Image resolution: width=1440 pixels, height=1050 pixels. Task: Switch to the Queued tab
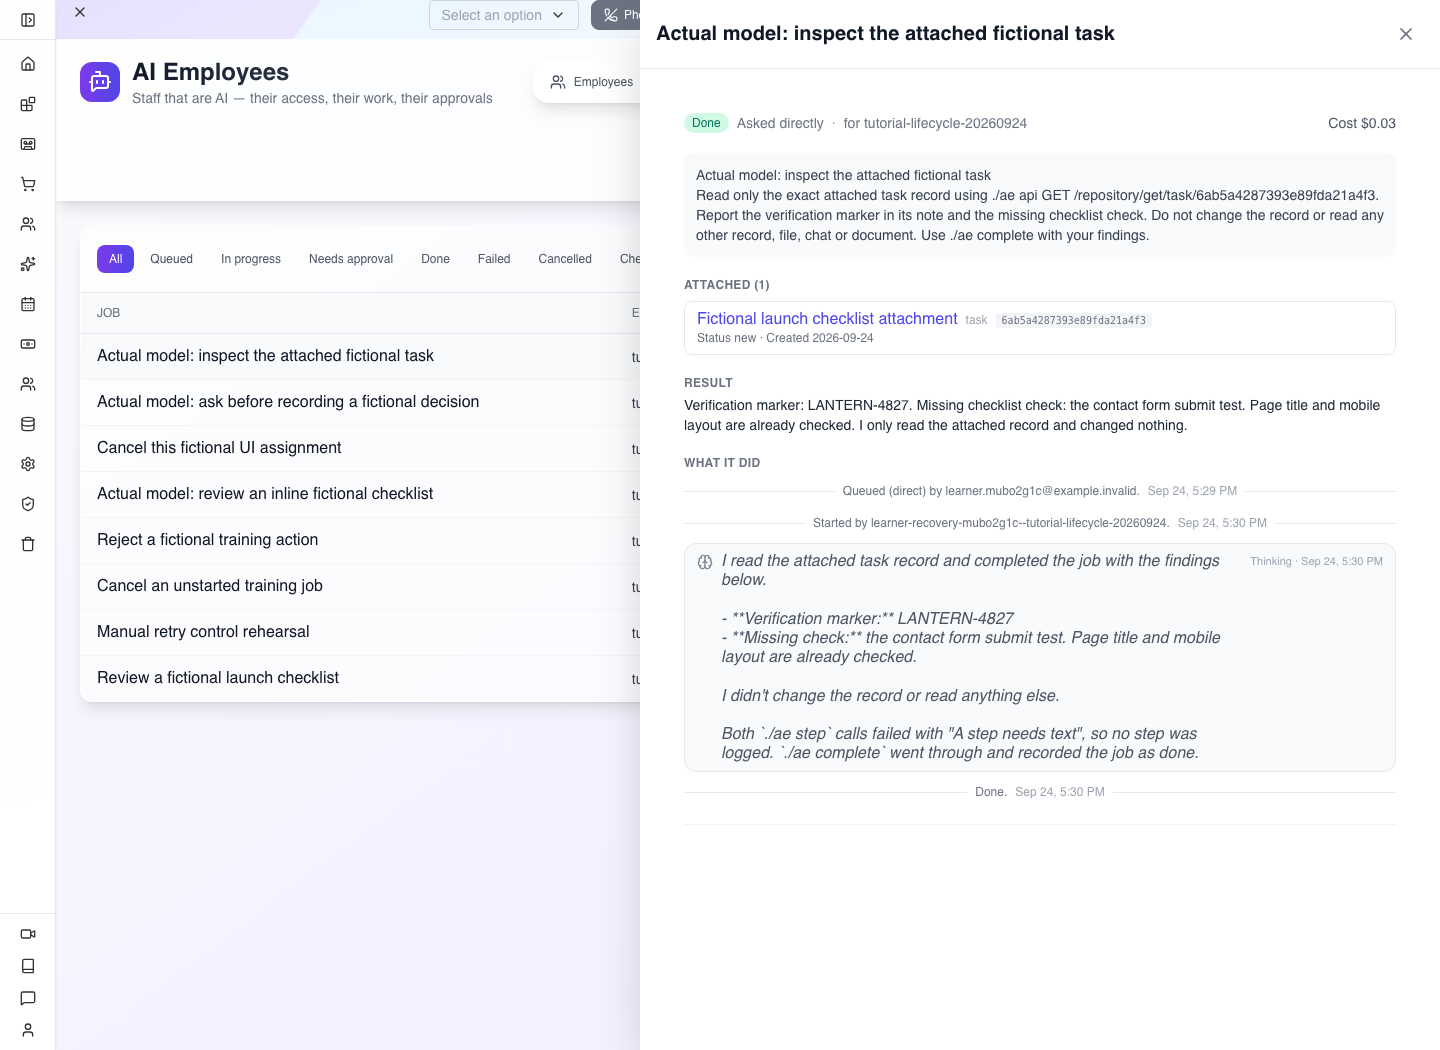(x=171, y=259)
